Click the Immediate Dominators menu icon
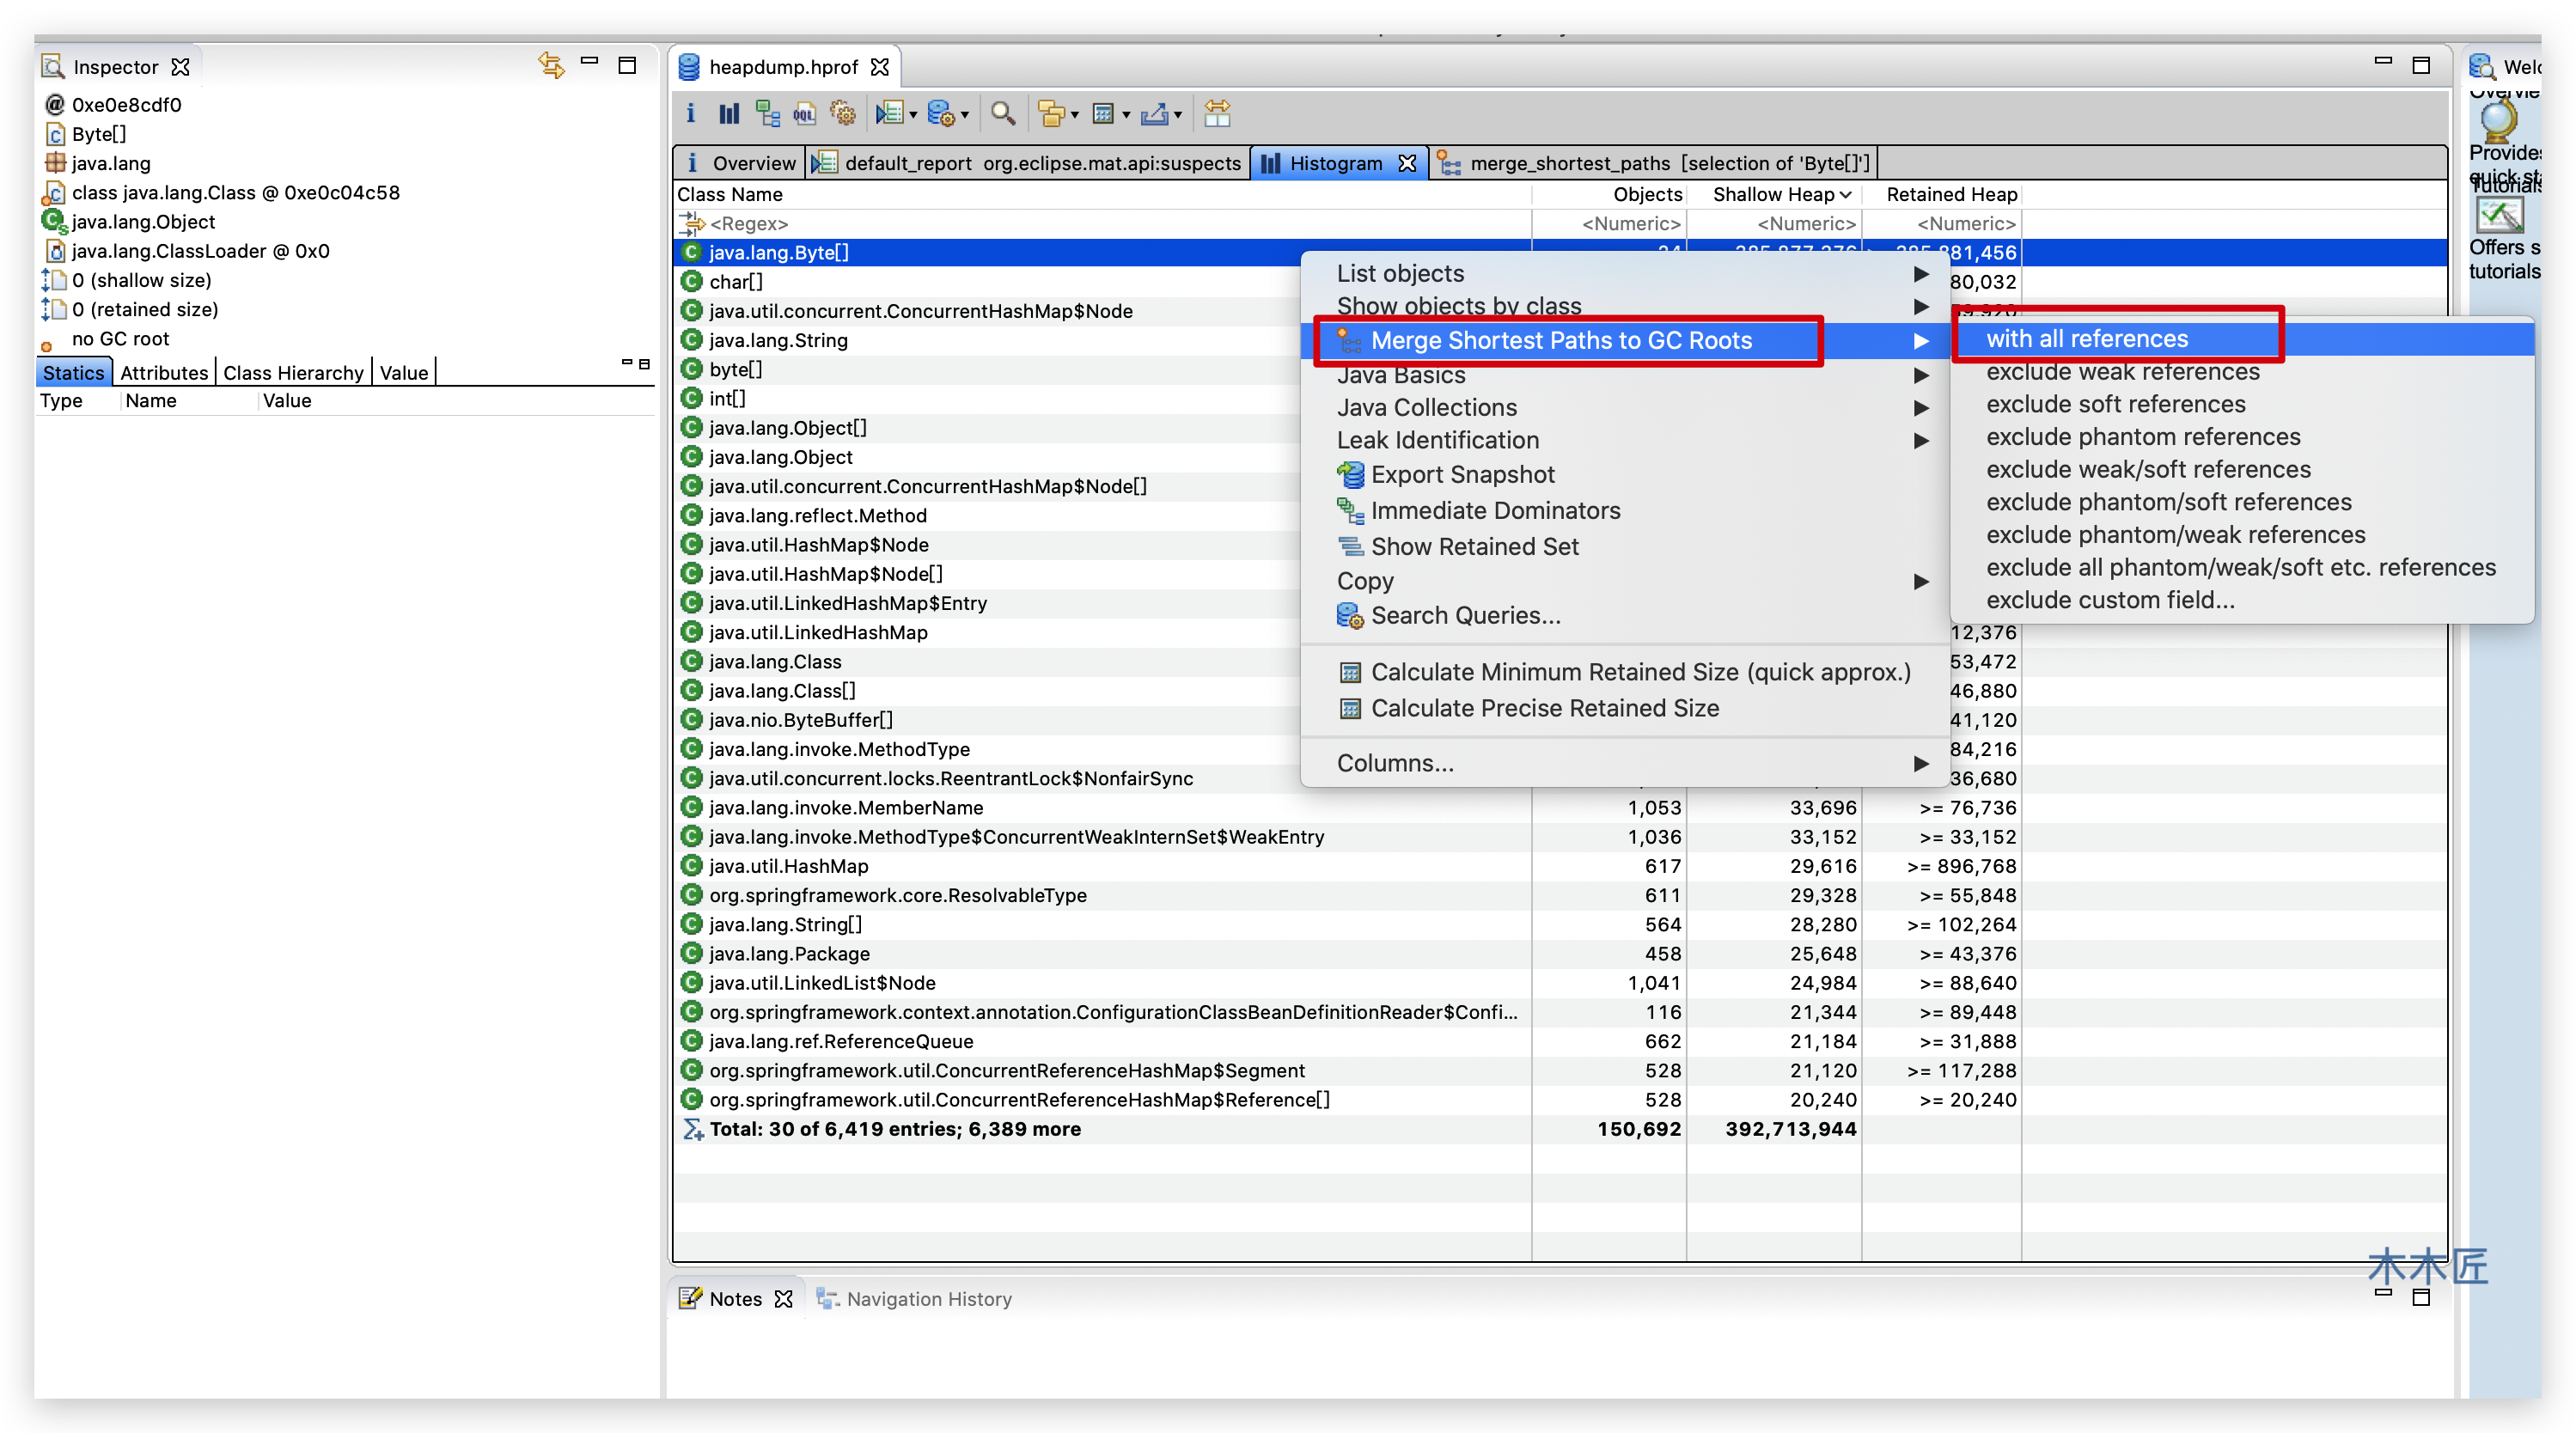Screen dimensions: 2576x1433 pyautogui.click(x=1350, y=511)
